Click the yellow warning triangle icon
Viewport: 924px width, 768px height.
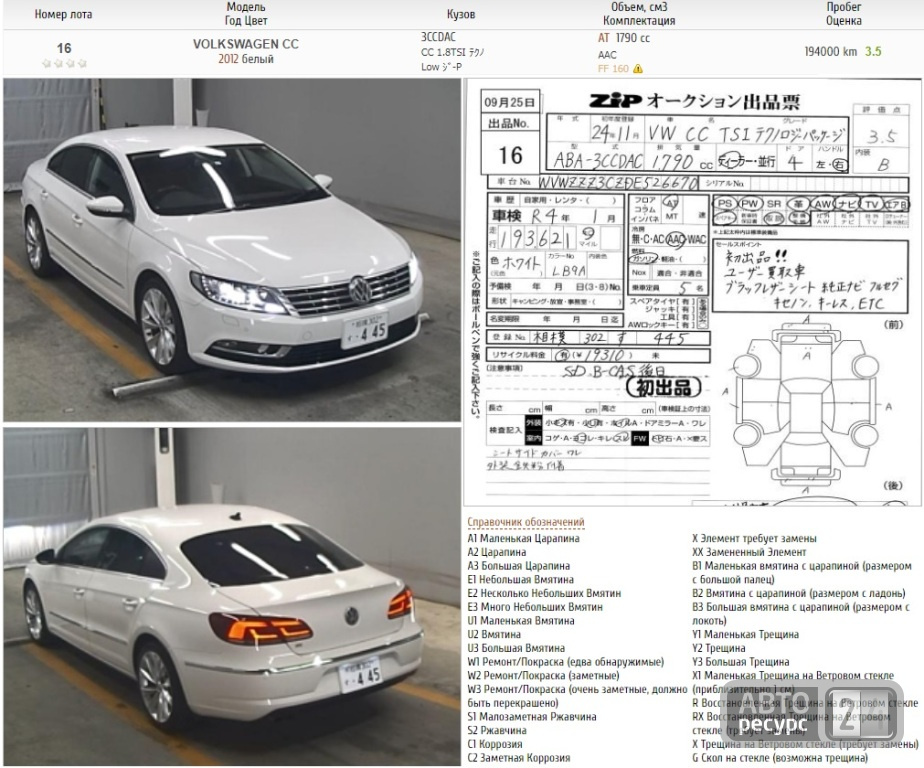(638, 69)
